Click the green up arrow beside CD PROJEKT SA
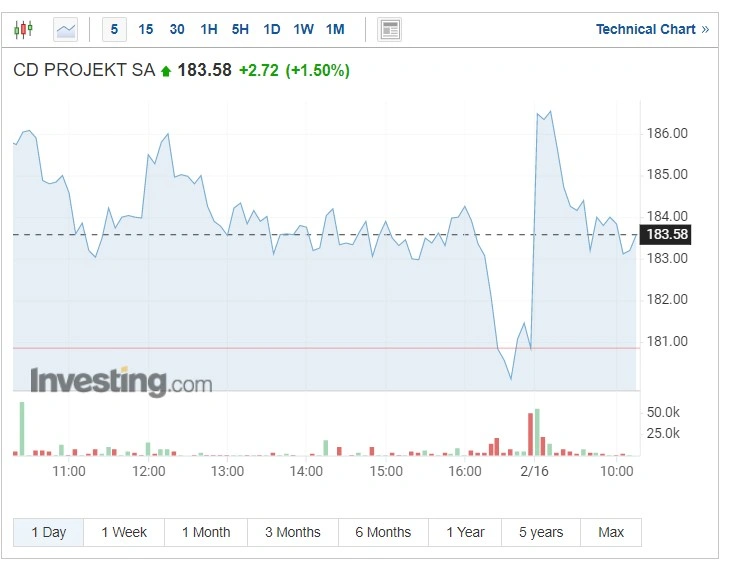 (x=166, y=71)
